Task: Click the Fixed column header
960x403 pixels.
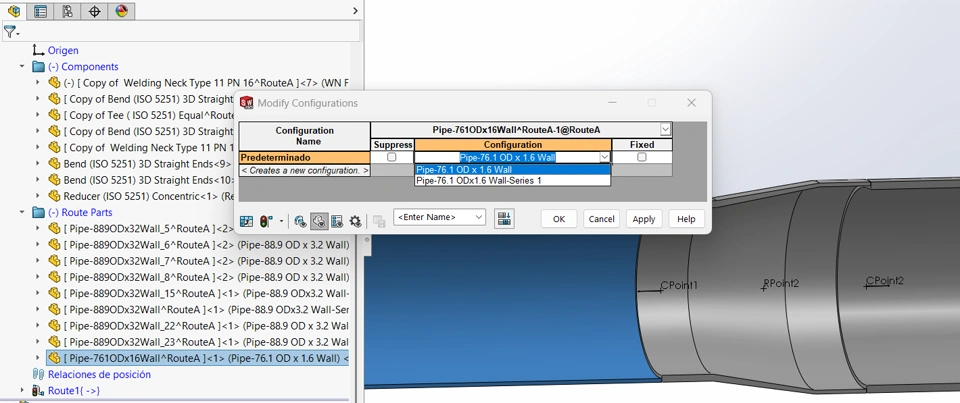Action: 642,145
